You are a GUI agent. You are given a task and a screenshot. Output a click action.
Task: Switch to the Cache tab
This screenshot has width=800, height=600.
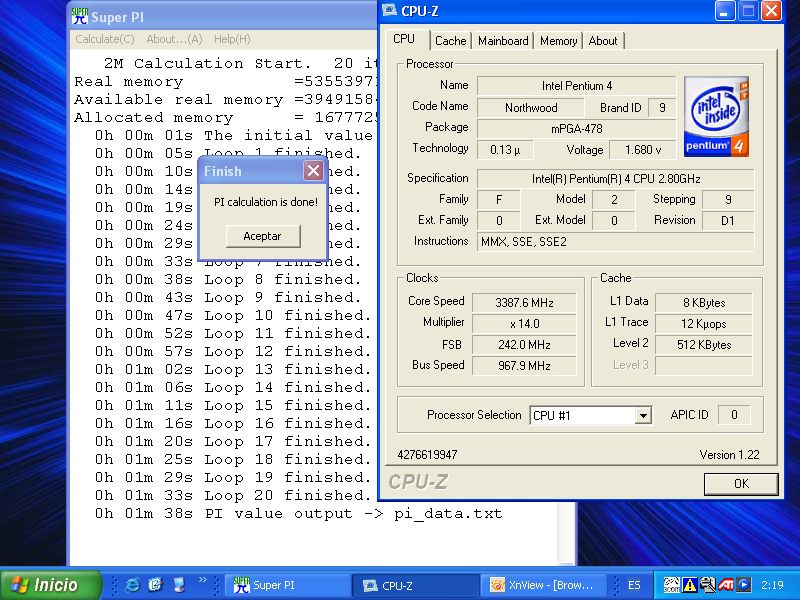point(450,41)
